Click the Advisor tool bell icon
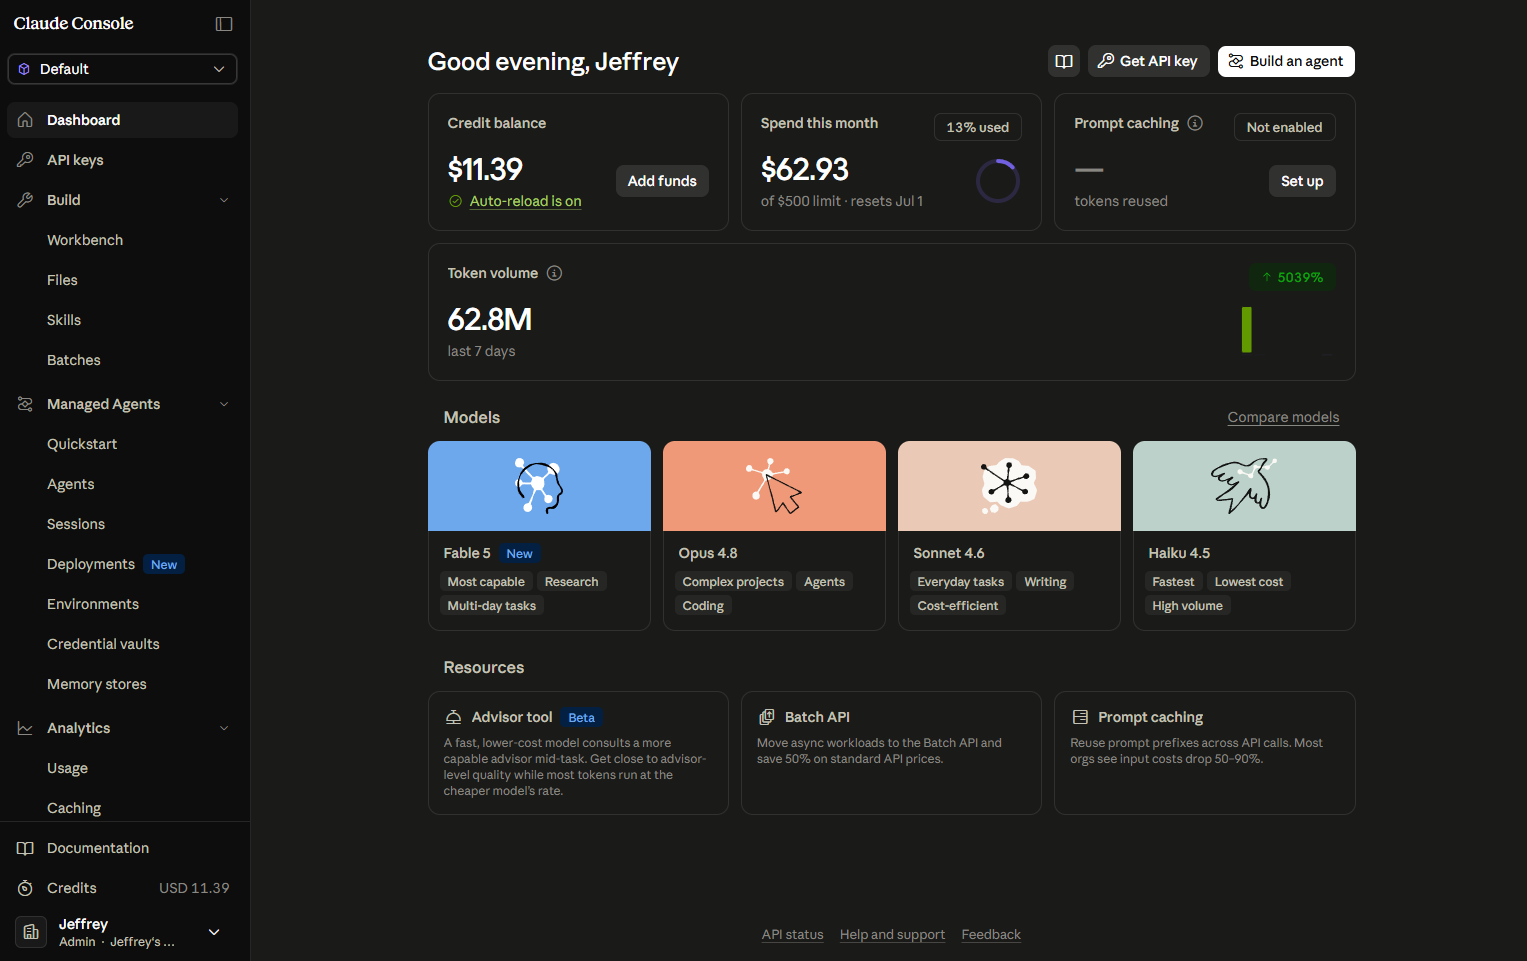Screen dimensions: 1527x961 [453, 717]
